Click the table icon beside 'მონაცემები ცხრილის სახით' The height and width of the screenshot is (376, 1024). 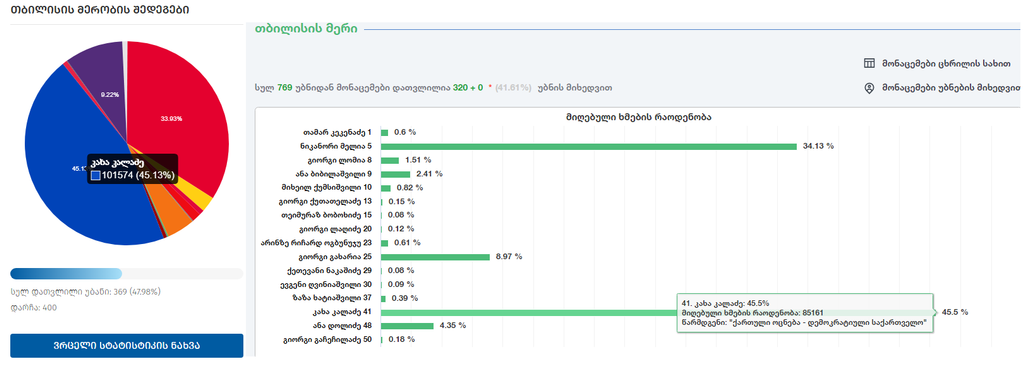(869, 63)
